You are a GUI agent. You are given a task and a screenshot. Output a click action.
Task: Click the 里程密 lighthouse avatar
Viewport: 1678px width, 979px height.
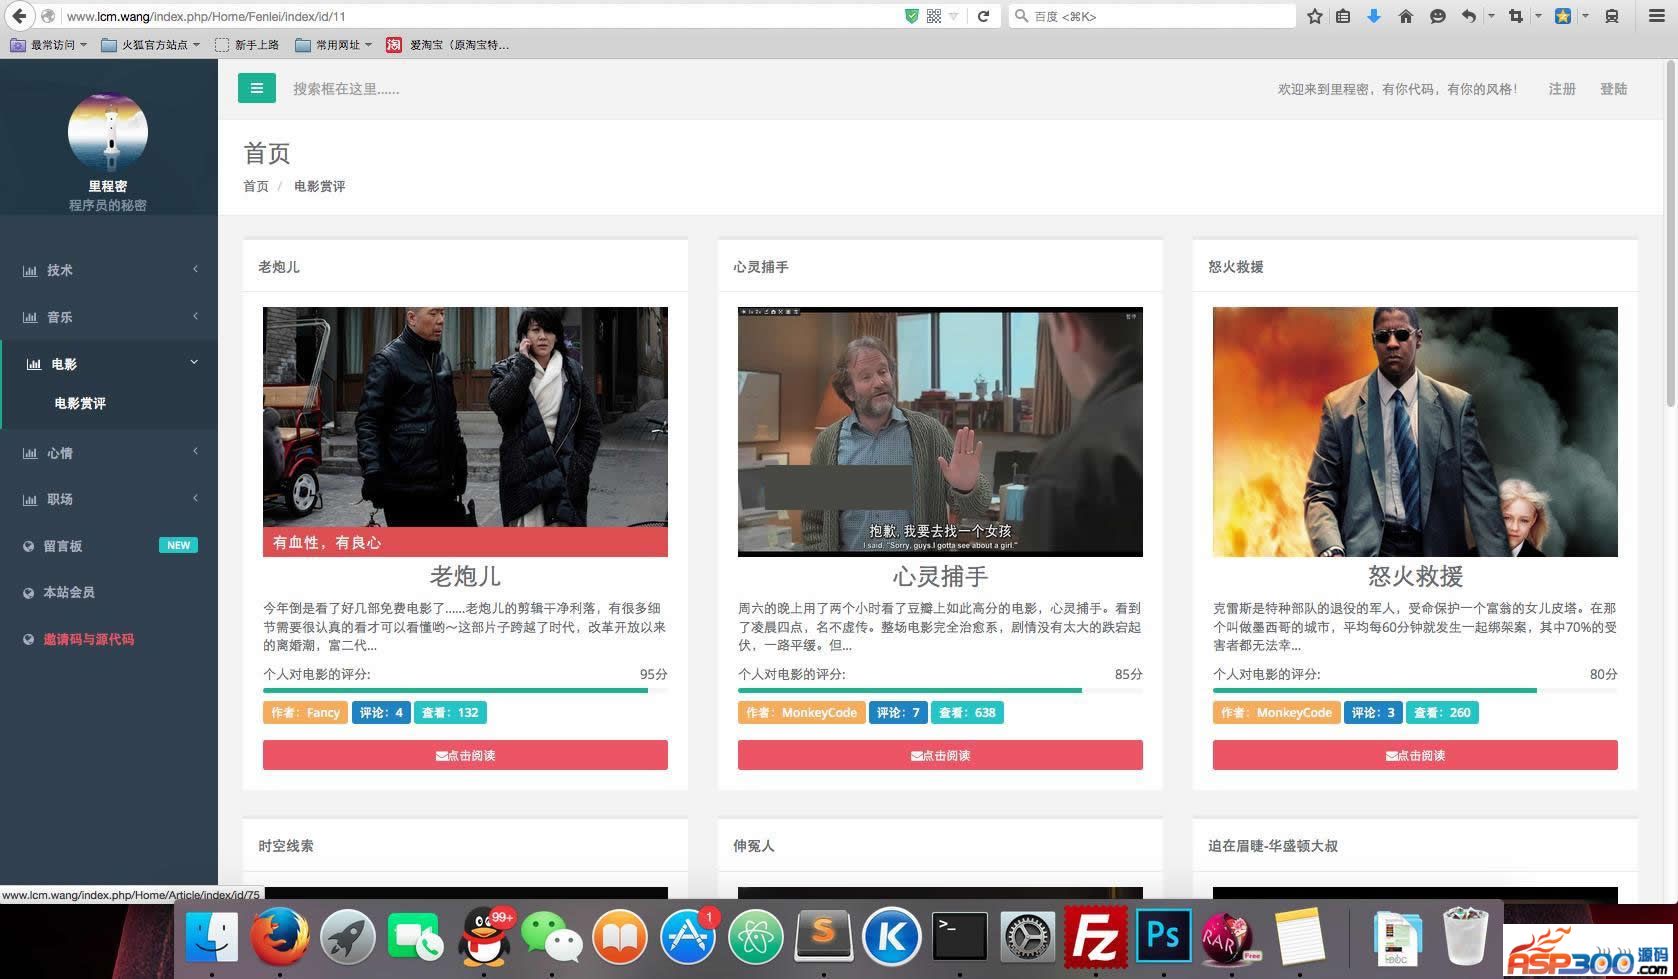[x=108, y=132]
